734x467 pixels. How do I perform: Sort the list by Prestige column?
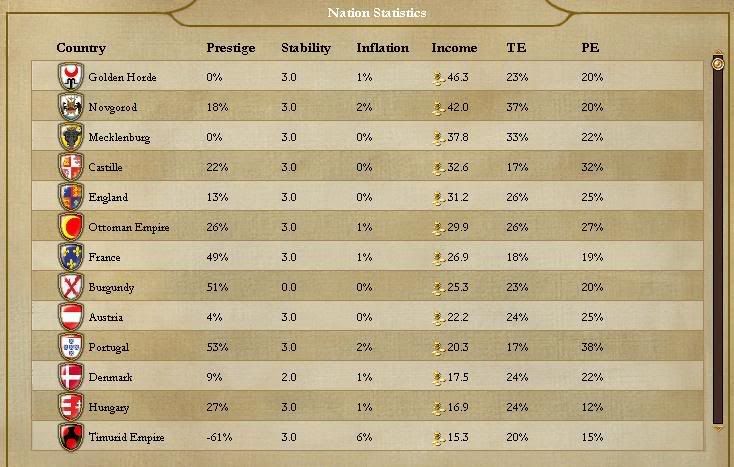click(x=230, y=48)
